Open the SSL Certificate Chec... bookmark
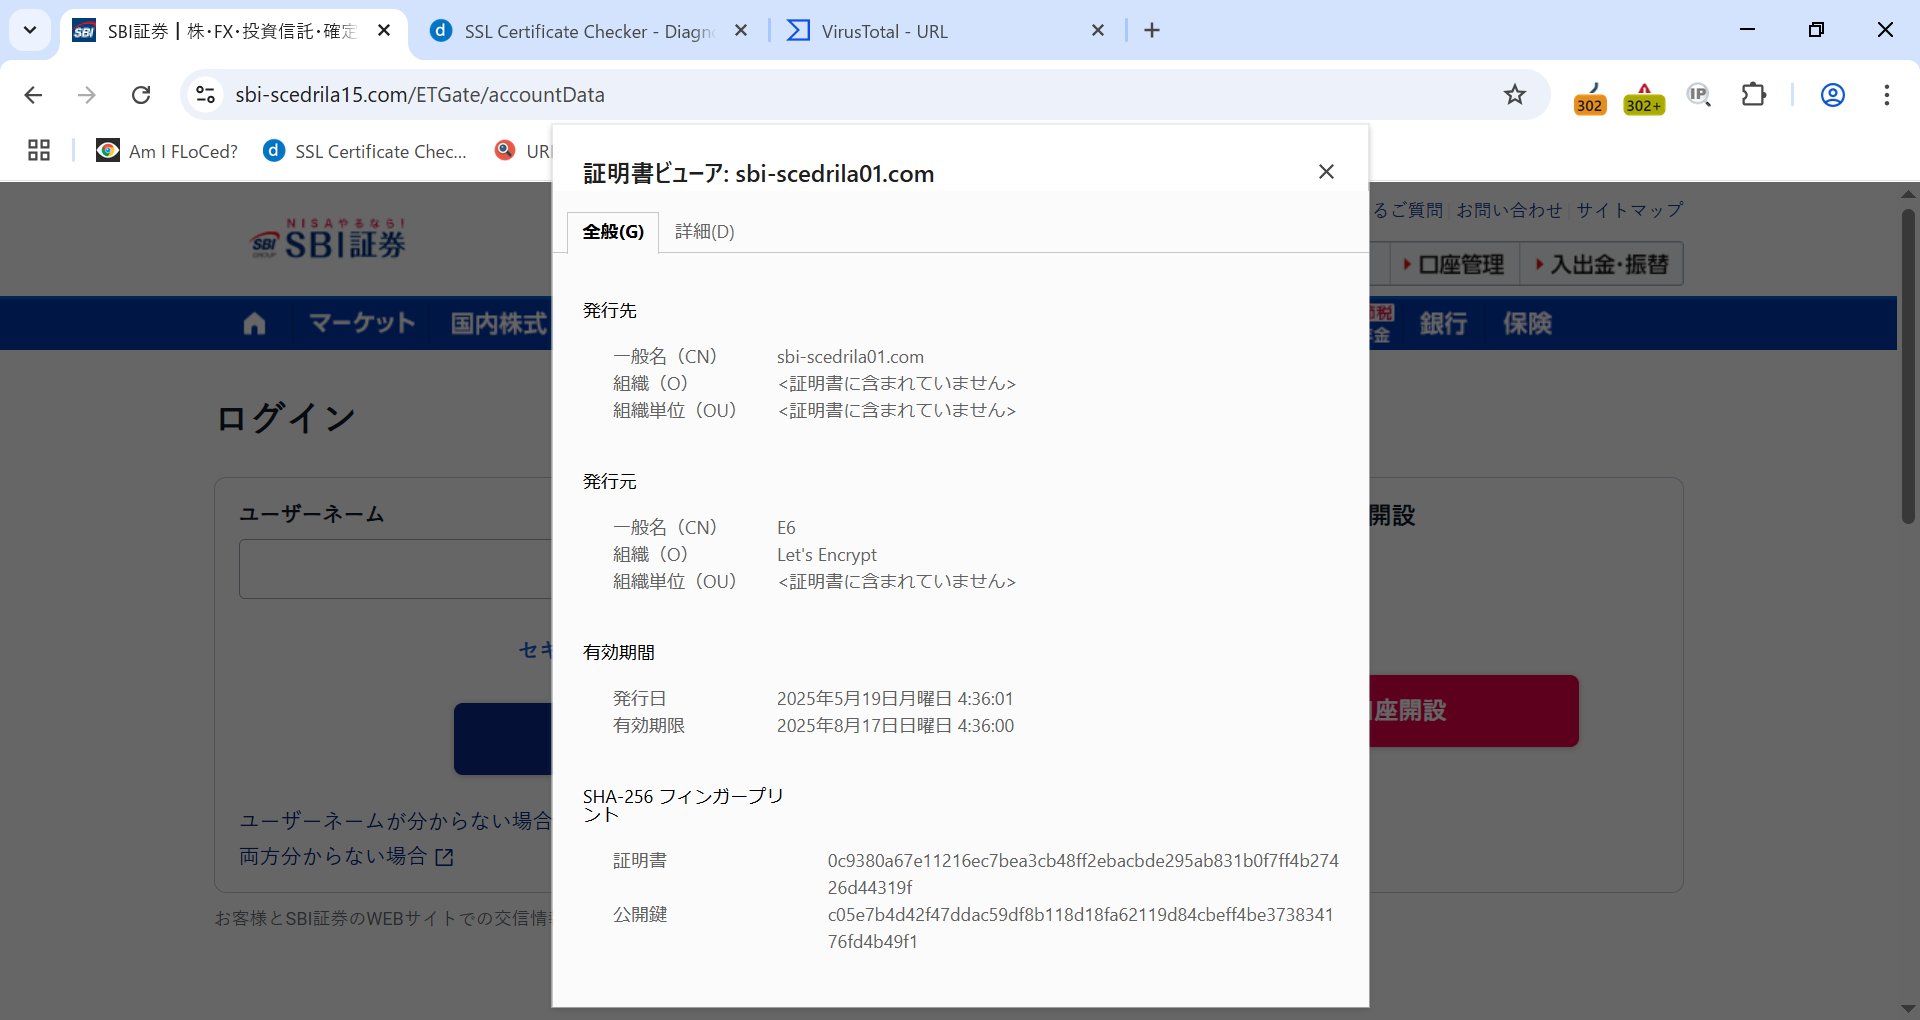The width and height of the screenshot is (1920, 1020). [365, 151]
